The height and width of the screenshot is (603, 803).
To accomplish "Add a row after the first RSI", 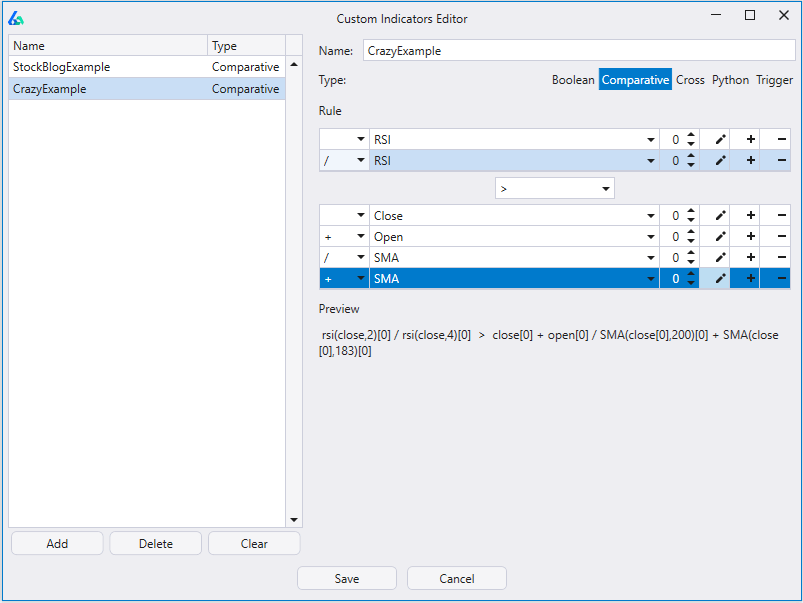I will pos(750,140).
